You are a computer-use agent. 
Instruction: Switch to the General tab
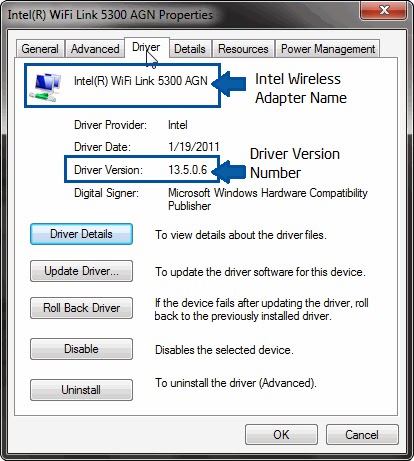(x=40, y=49)
